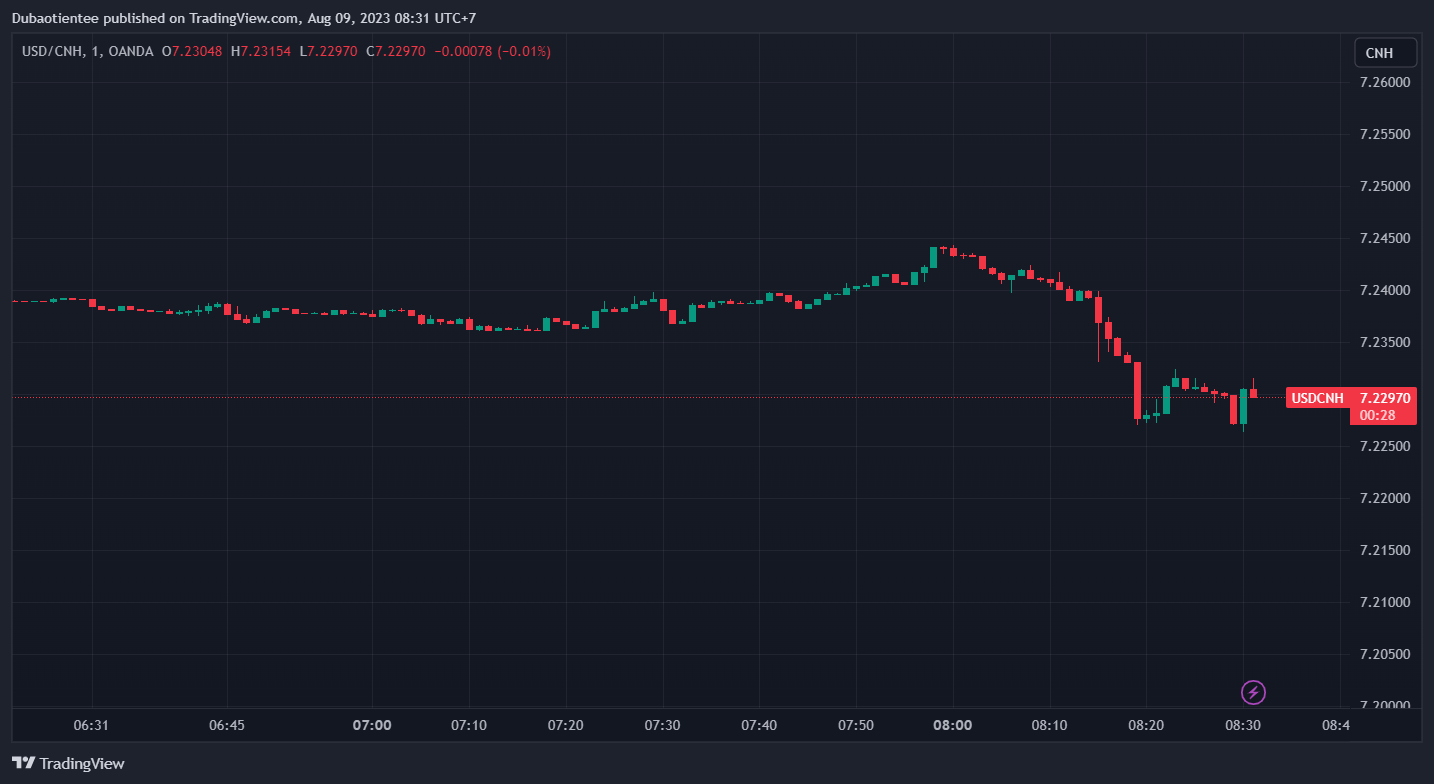Click the green peak candle just before 08:00
This screenshot has width=1434, height=784.
pos(933,257)
